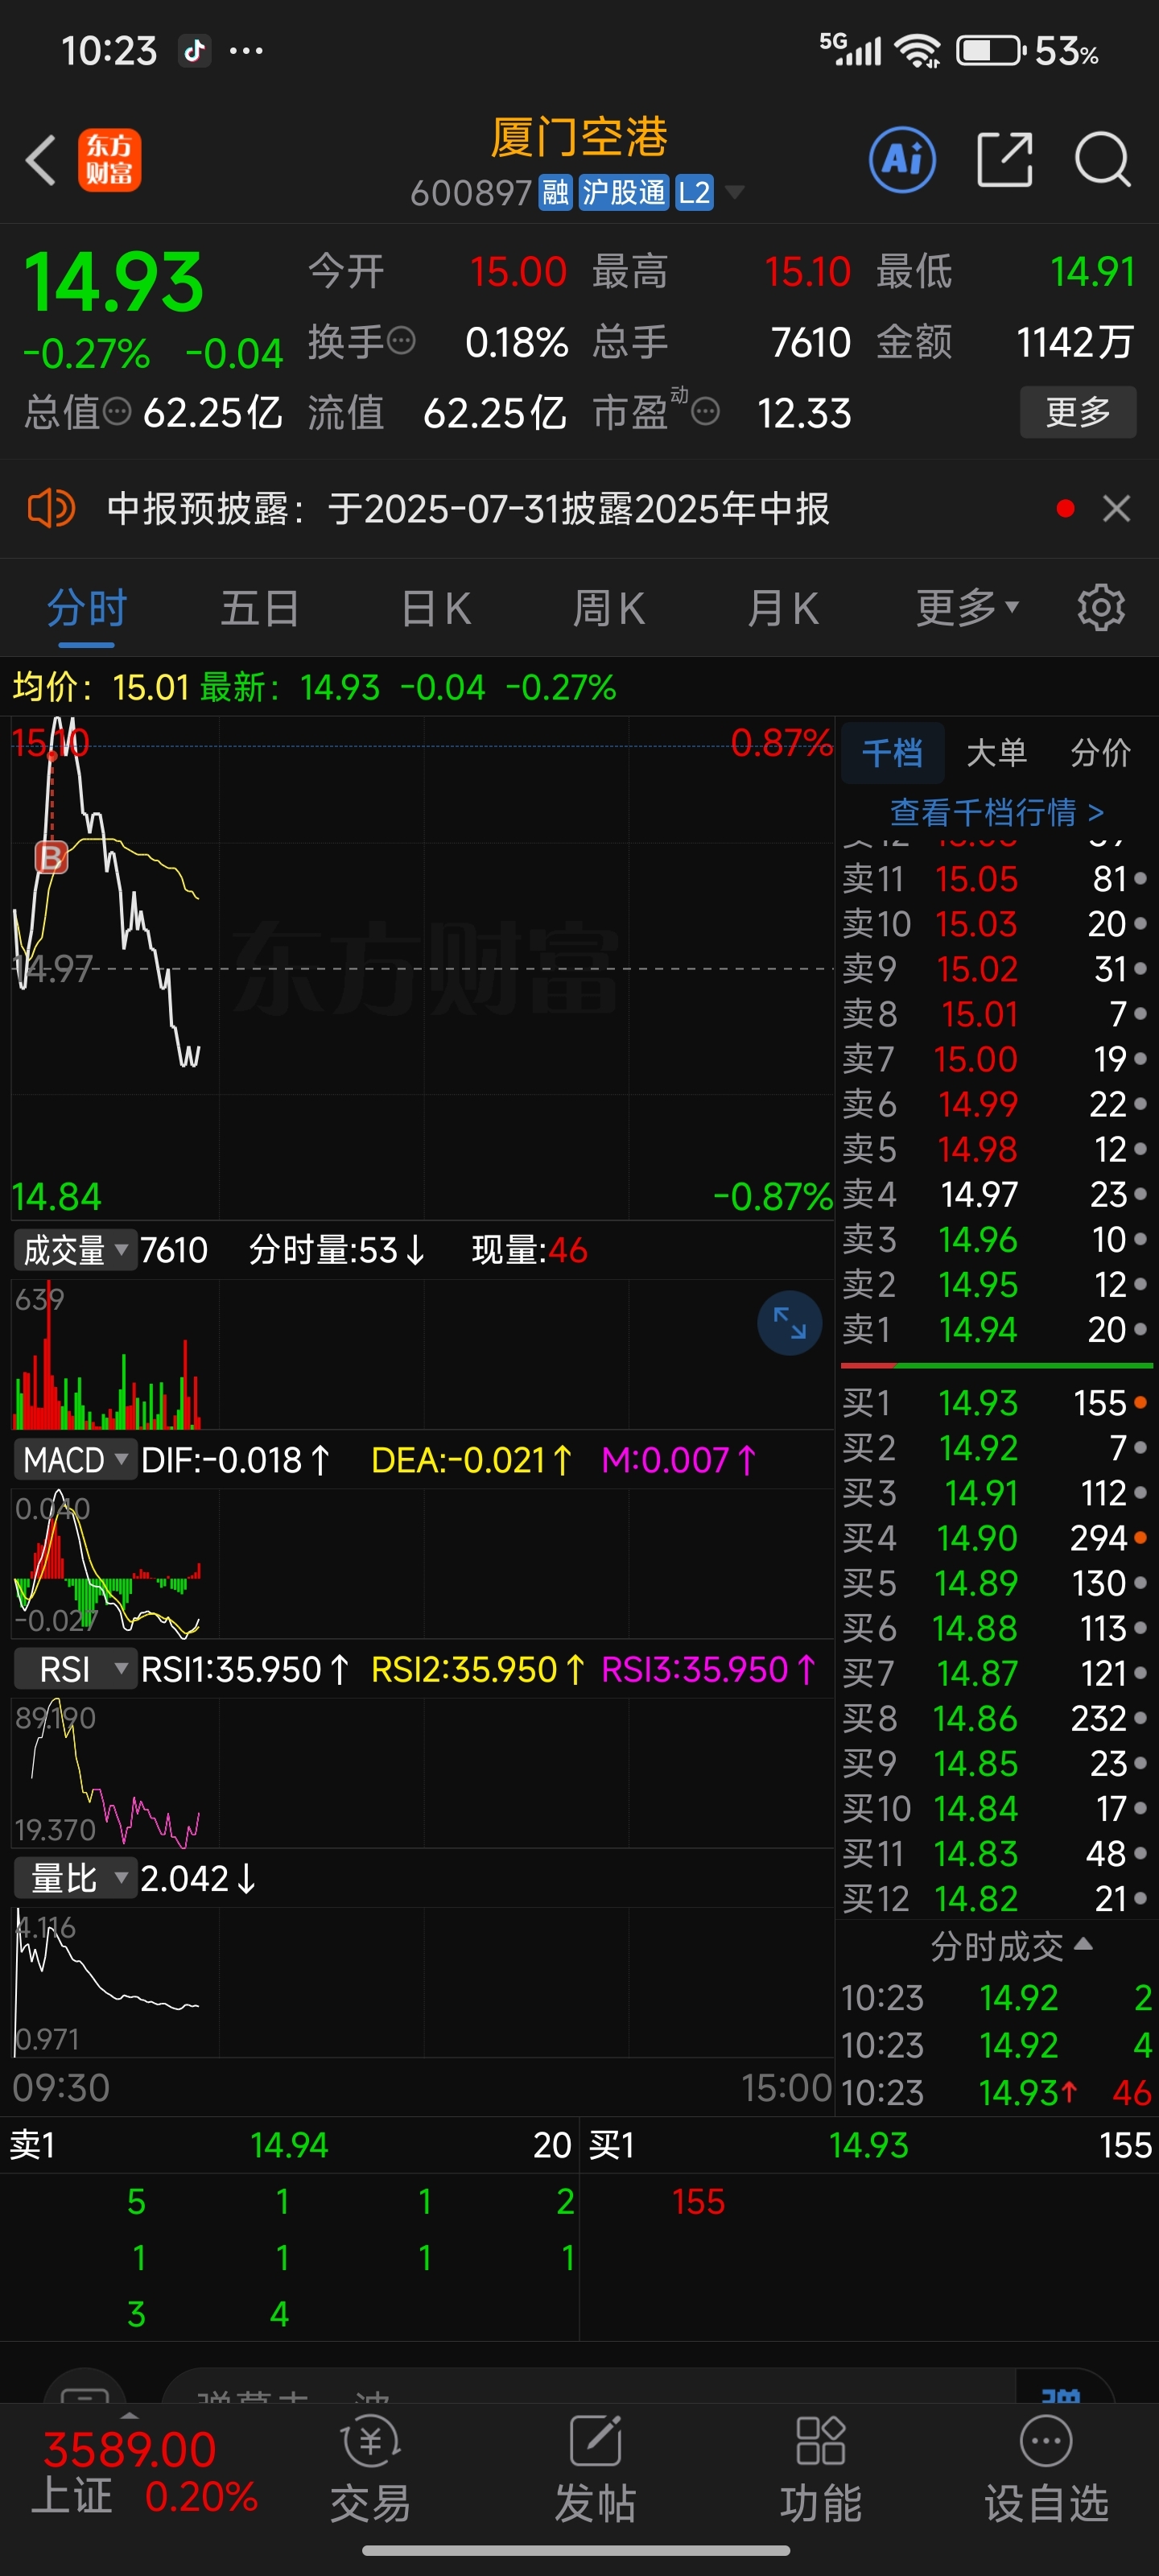The height and width of the screenshot is (2576, 1159).
Task: Switch to 日K chart tab
Action: click(435, 607)
